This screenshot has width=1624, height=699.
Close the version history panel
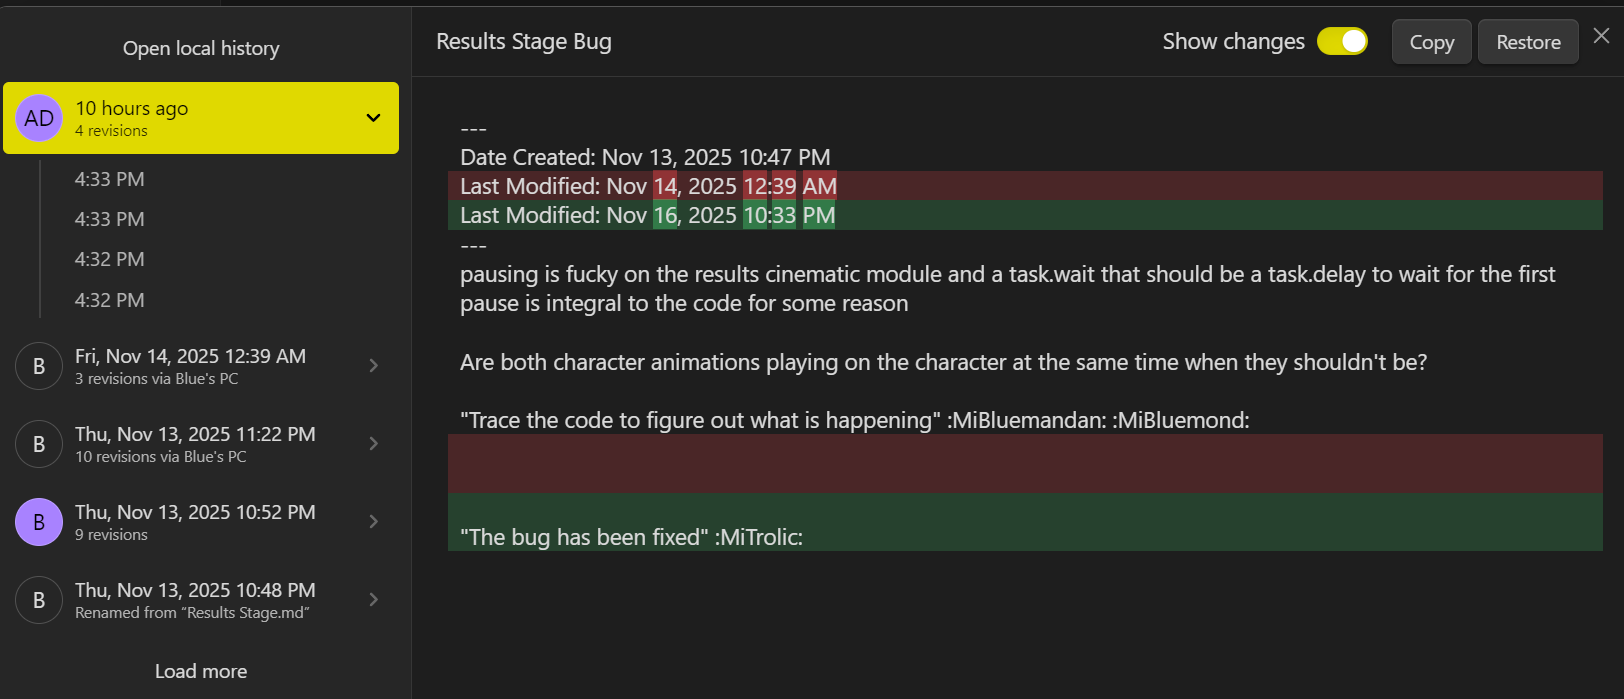(1601, 36)
